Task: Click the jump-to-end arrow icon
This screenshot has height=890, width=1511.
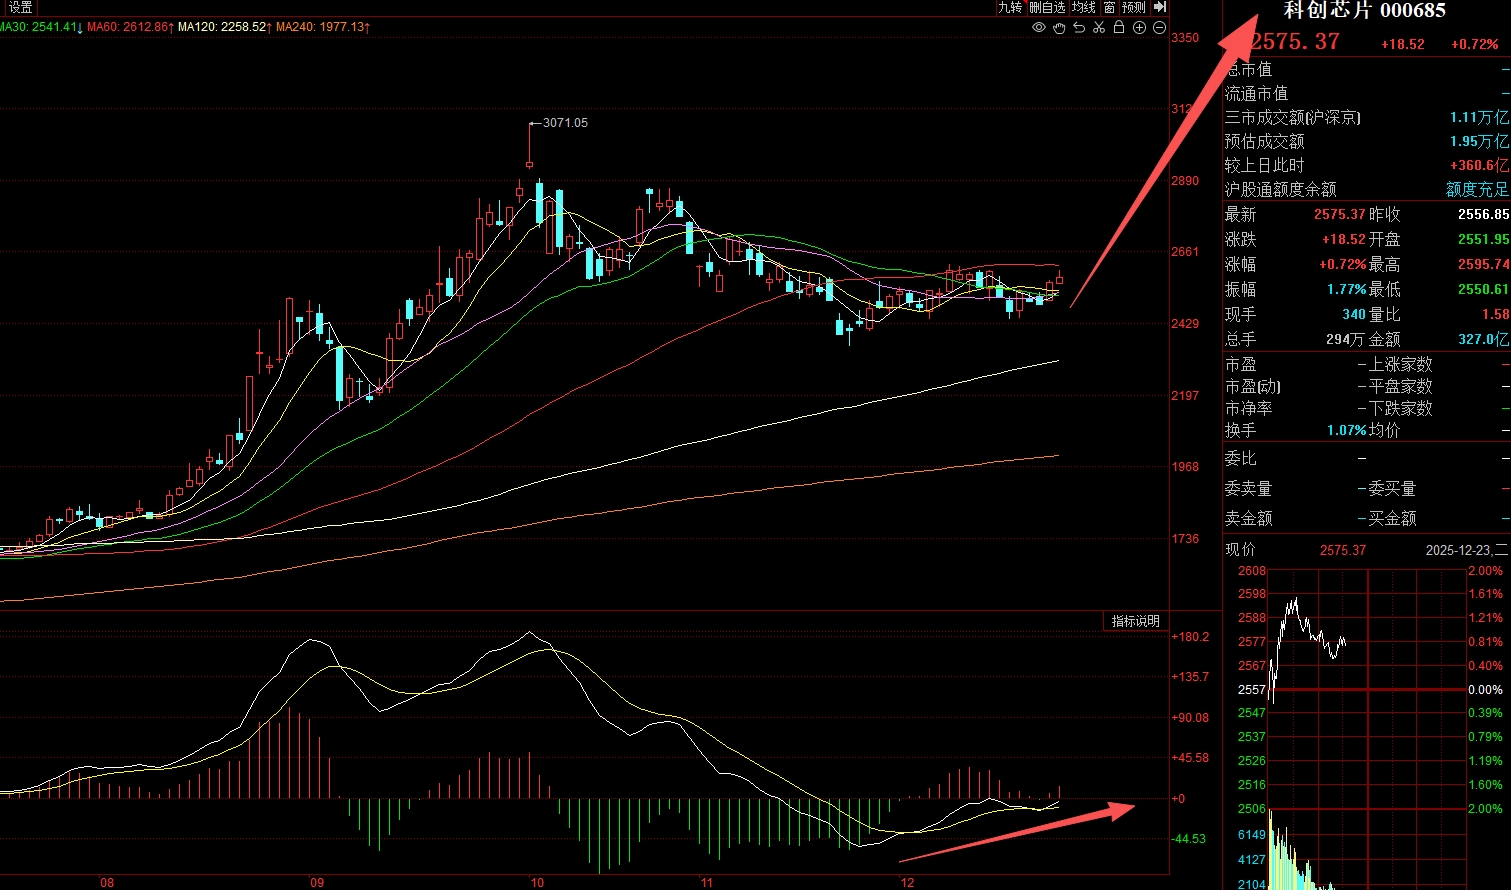Action: [x=1160, y=7]
